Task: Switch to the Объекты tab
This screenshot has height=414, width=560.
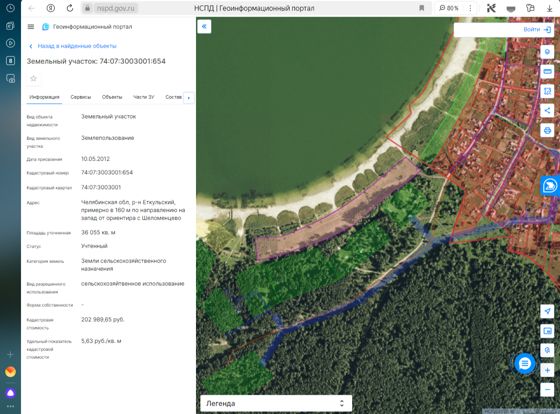Action: click(112, 97)
